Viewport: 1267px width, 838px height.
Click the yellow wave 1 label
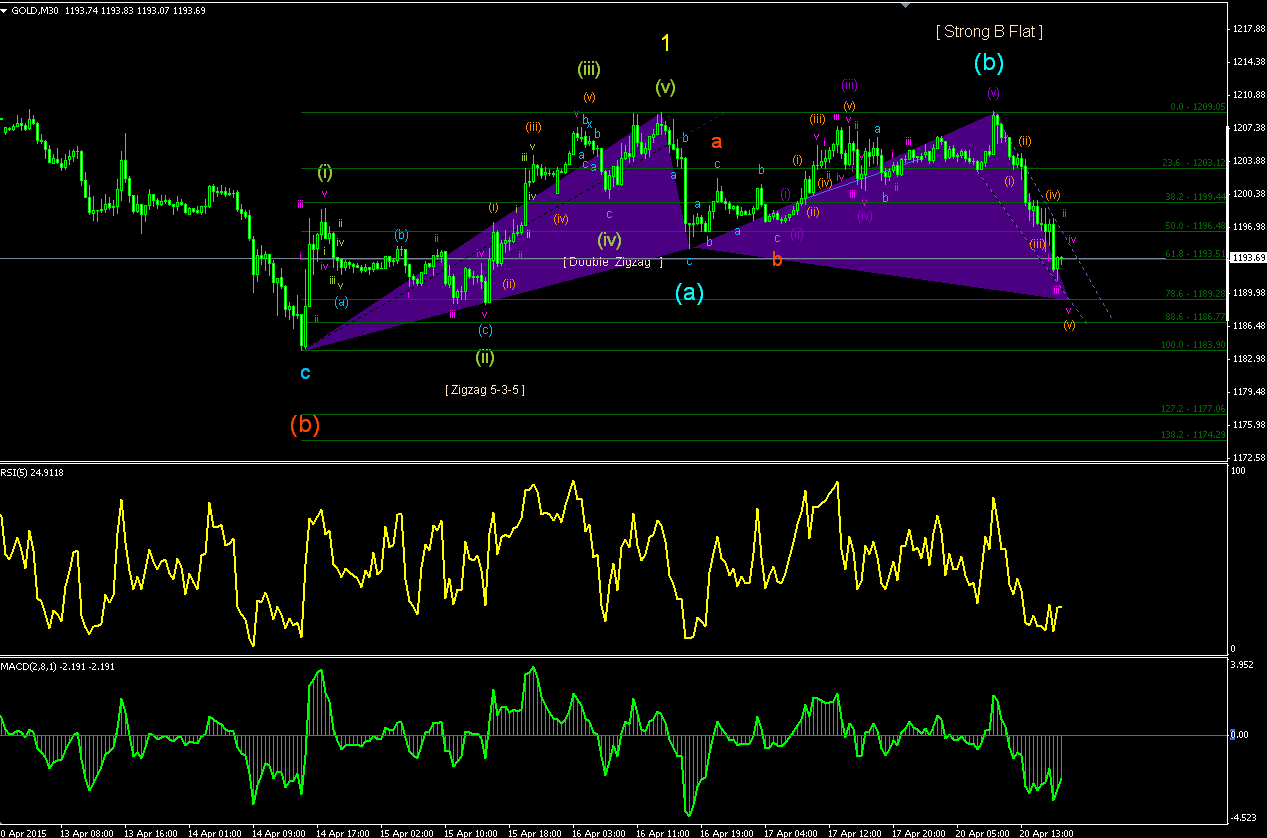666,43
